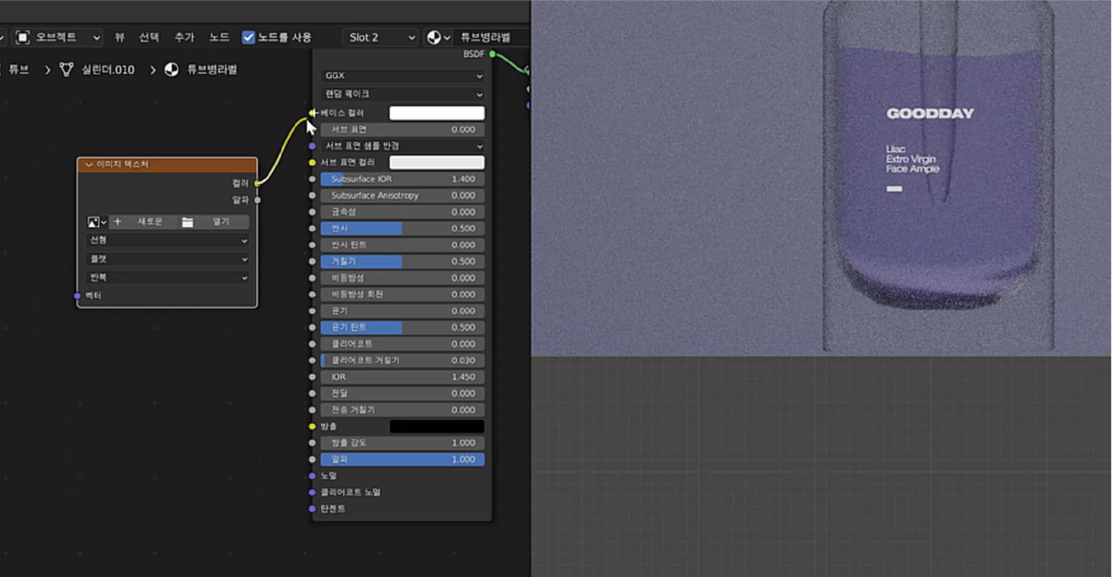Open the 반복 extension dropdown

(167, 277)
